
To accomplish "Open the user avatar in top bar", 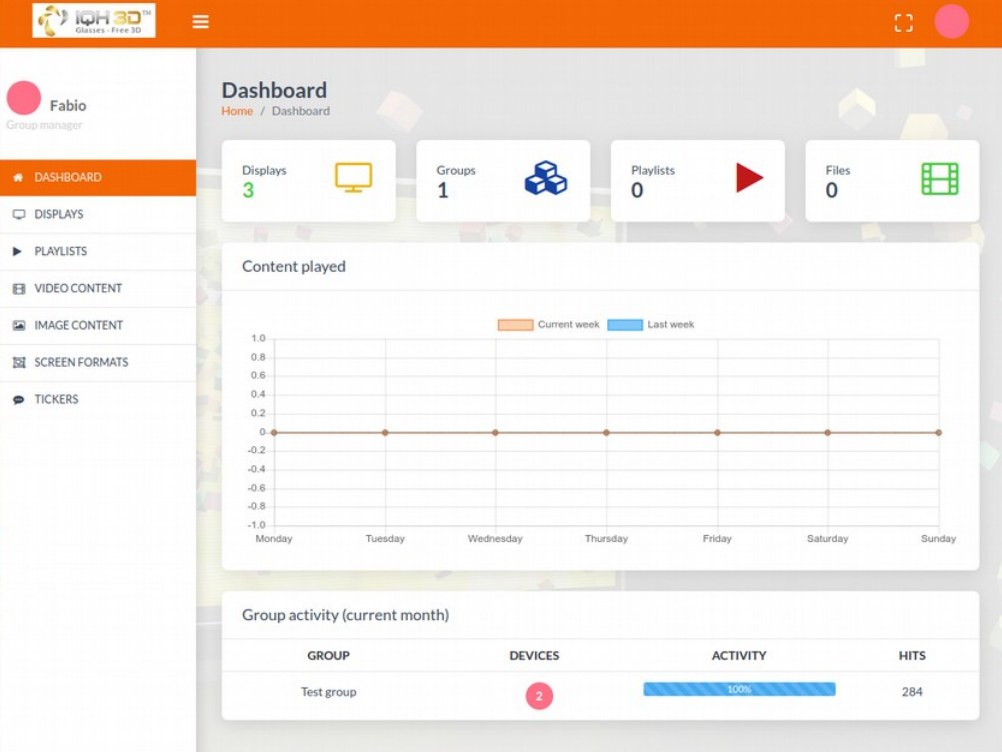I will click(951, 22).
